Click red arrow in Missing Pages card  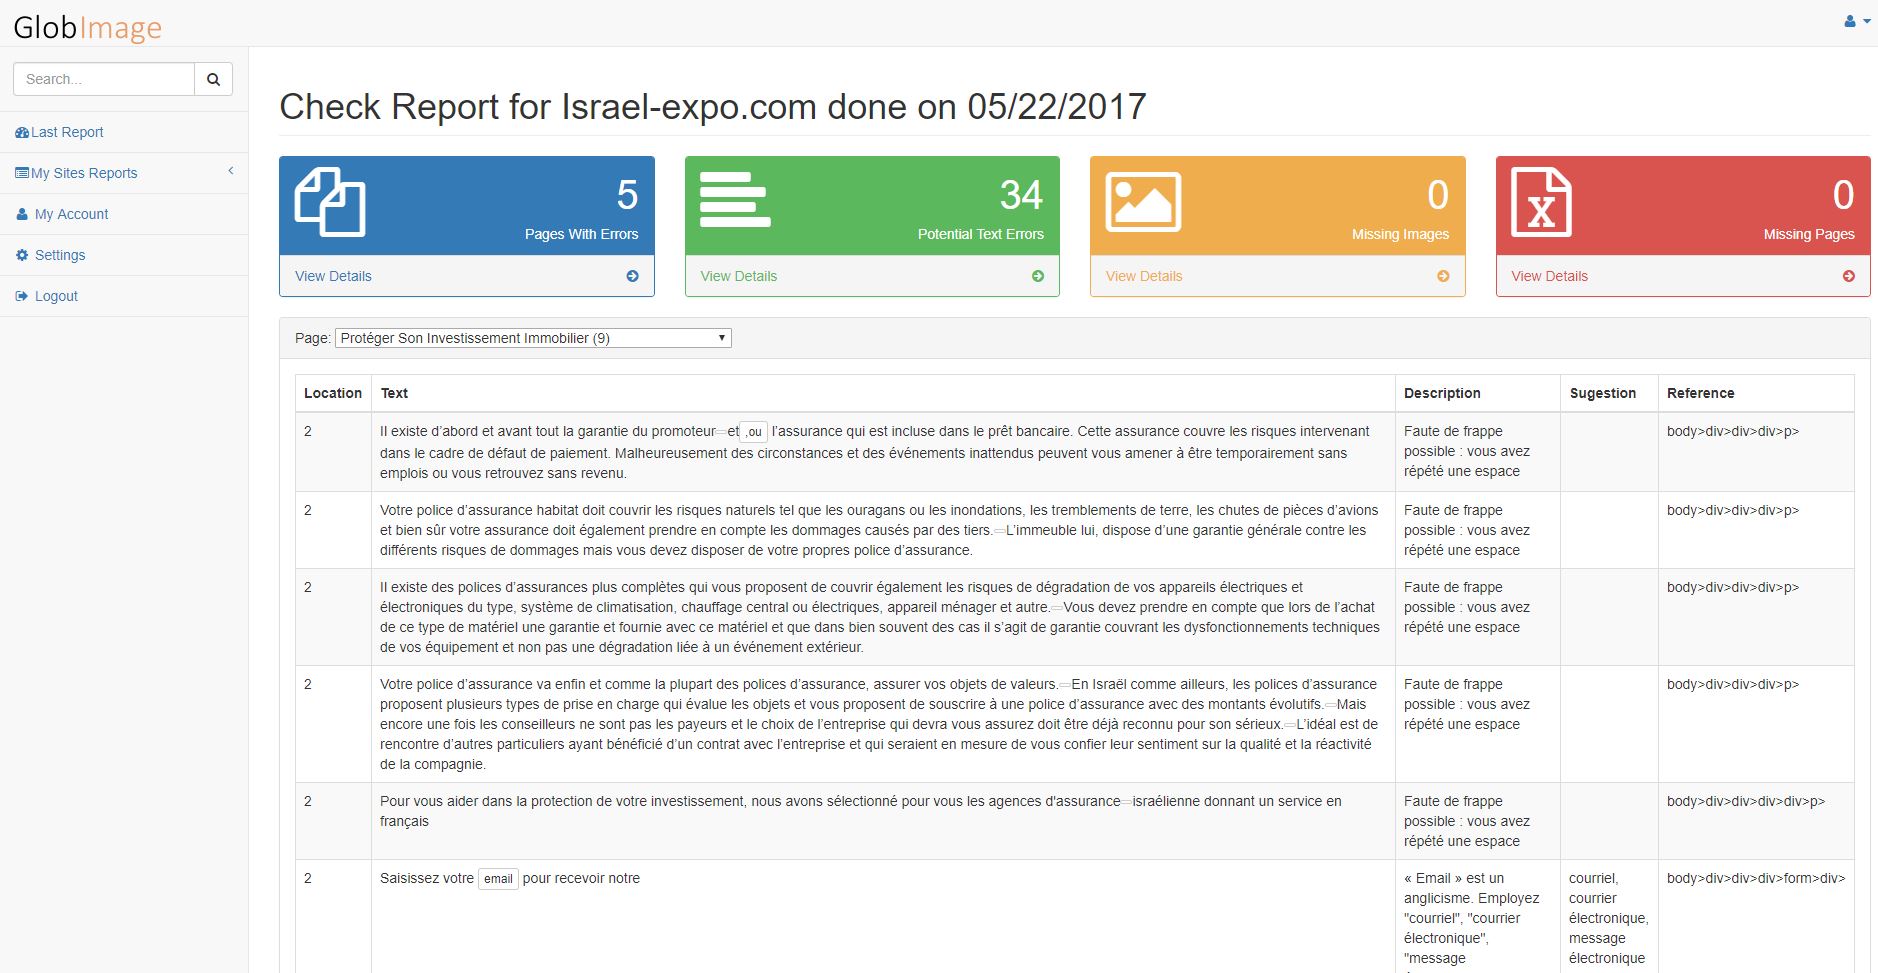[x=1849, y=276]
